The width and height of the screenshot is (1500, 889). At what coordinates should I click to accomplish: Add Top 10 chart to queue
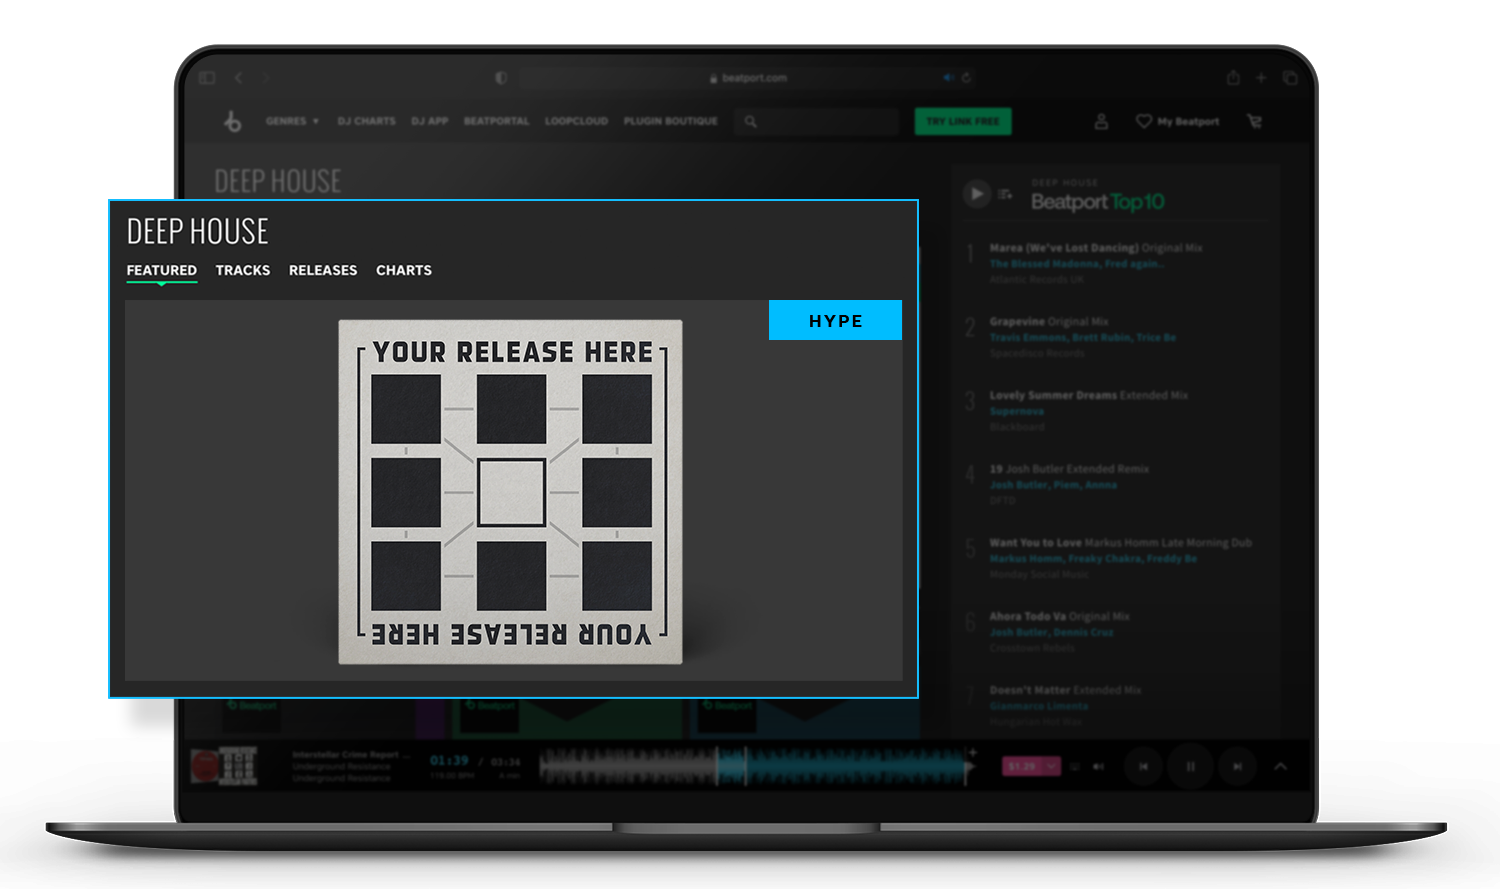tap(1005, 194)
